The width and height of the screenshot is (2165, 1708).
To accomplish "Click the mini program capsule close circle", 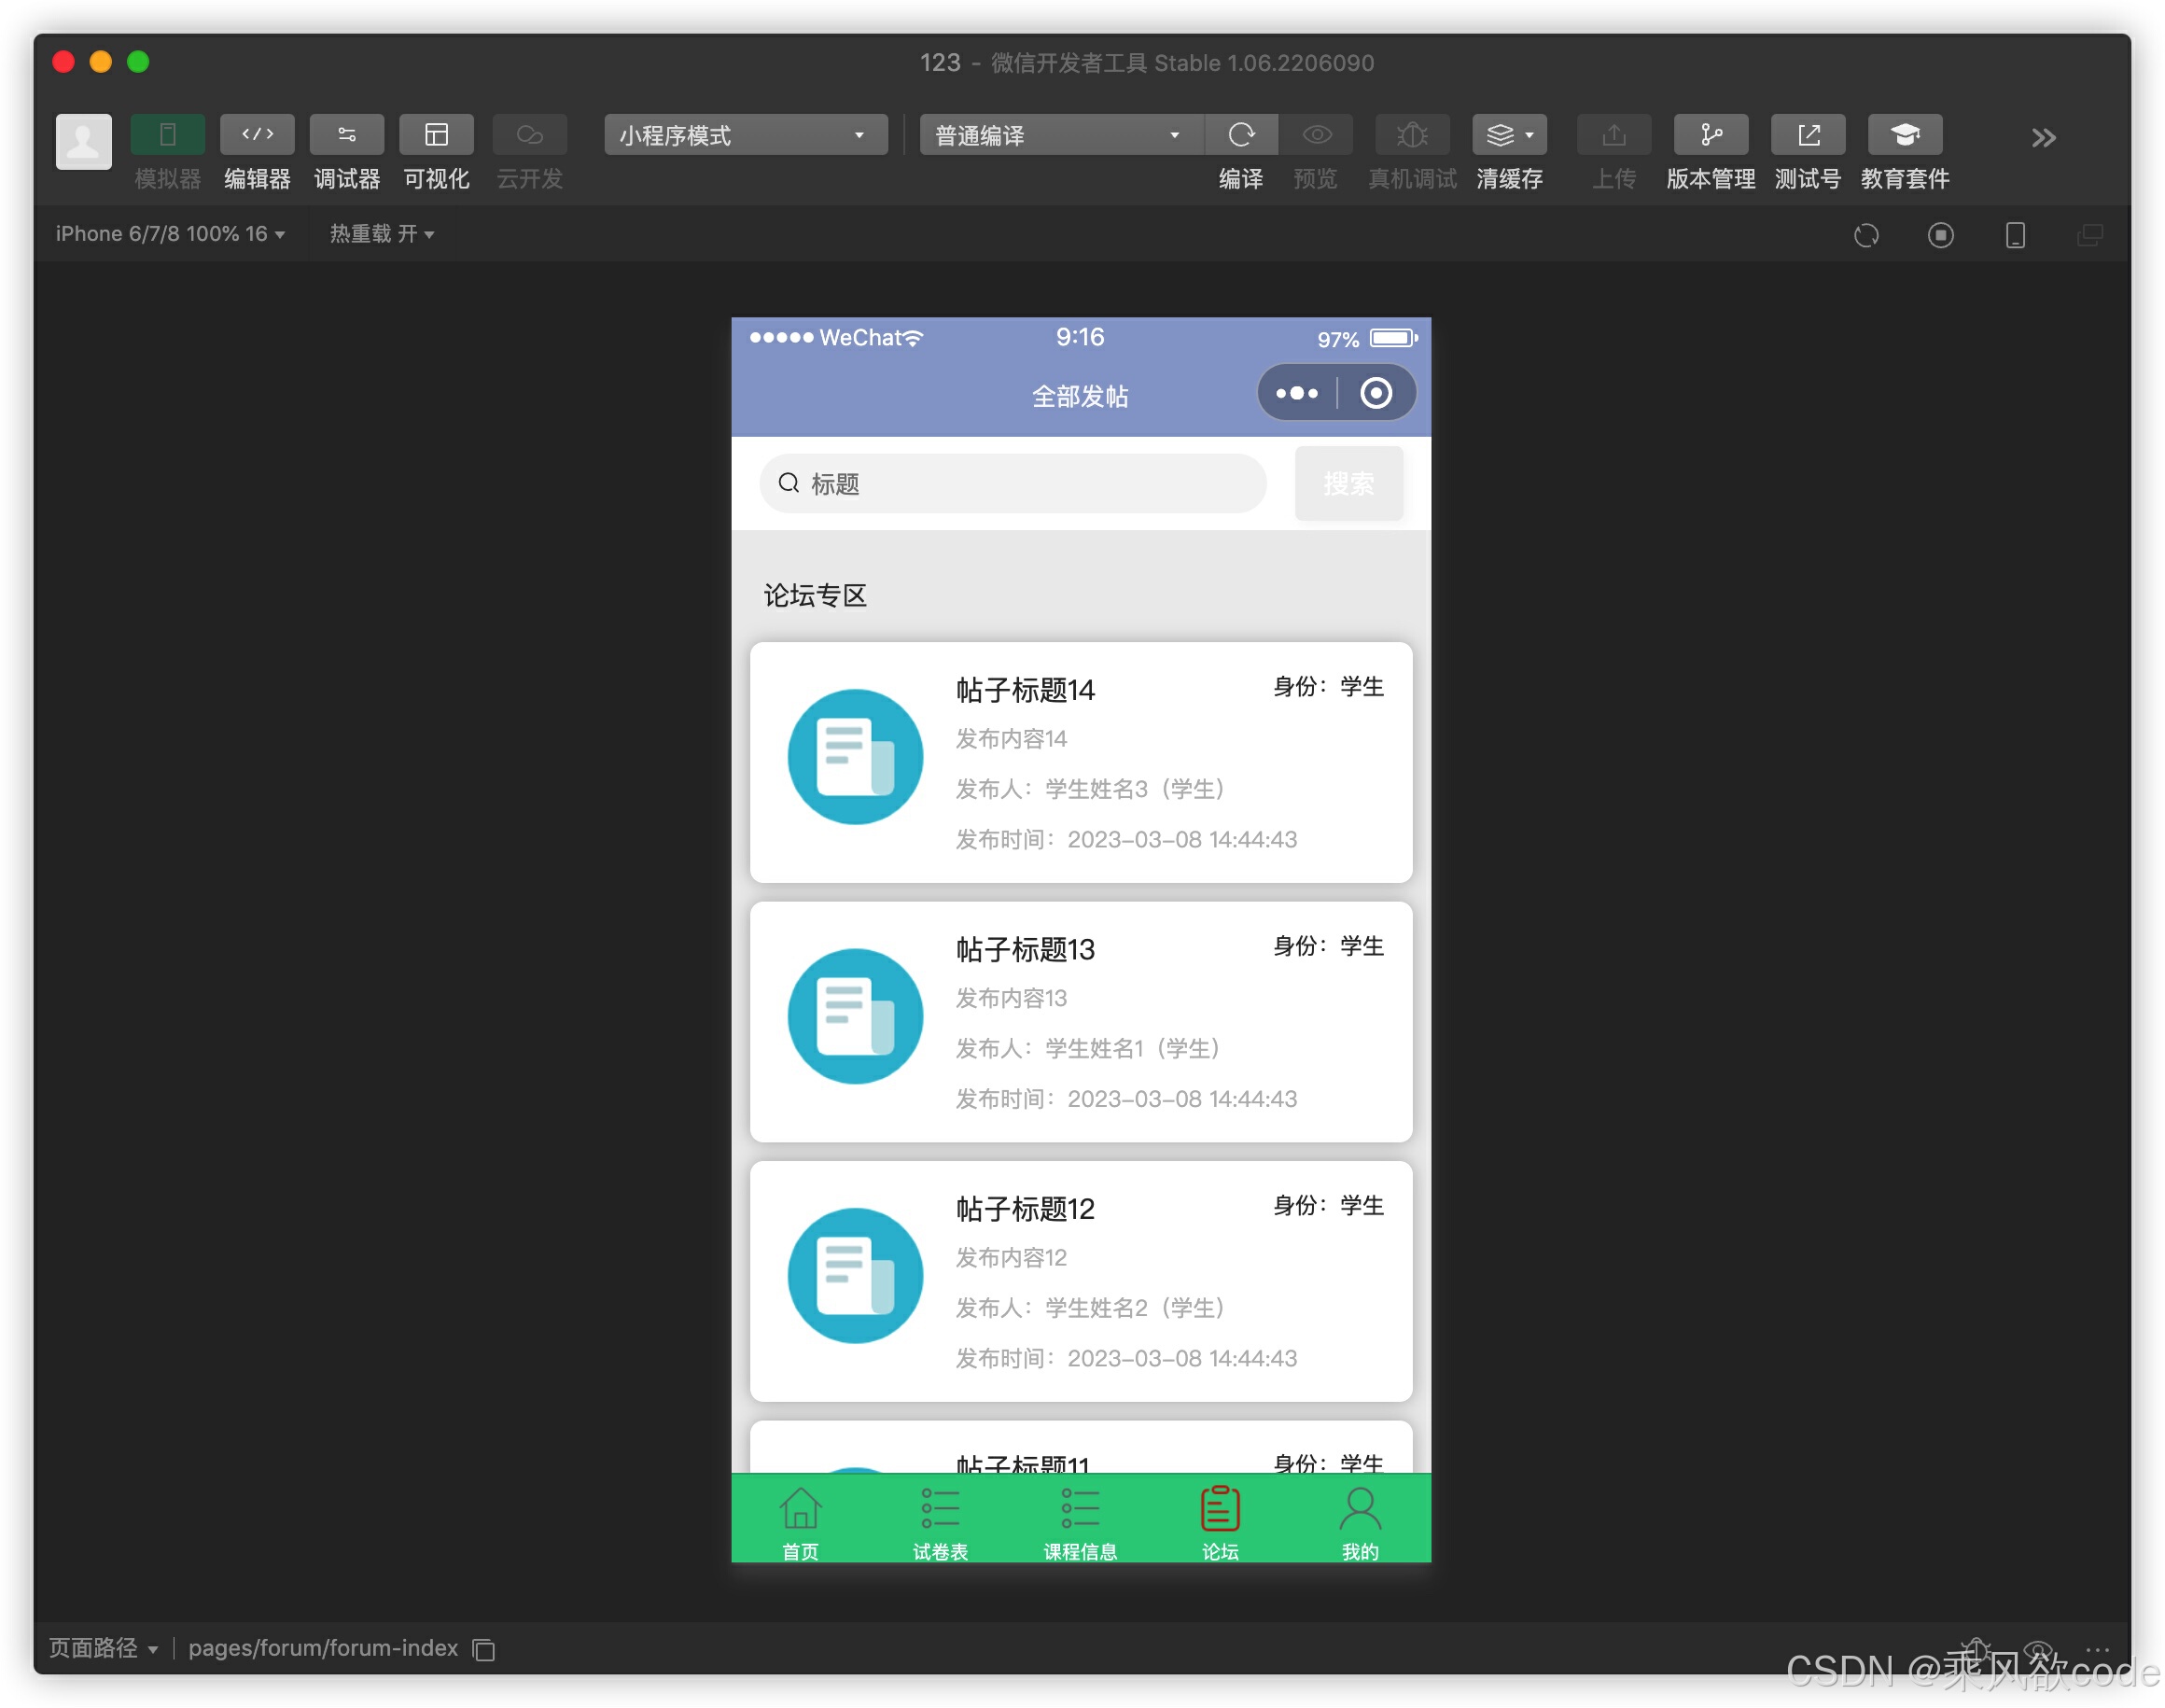I will [1375, 393].
